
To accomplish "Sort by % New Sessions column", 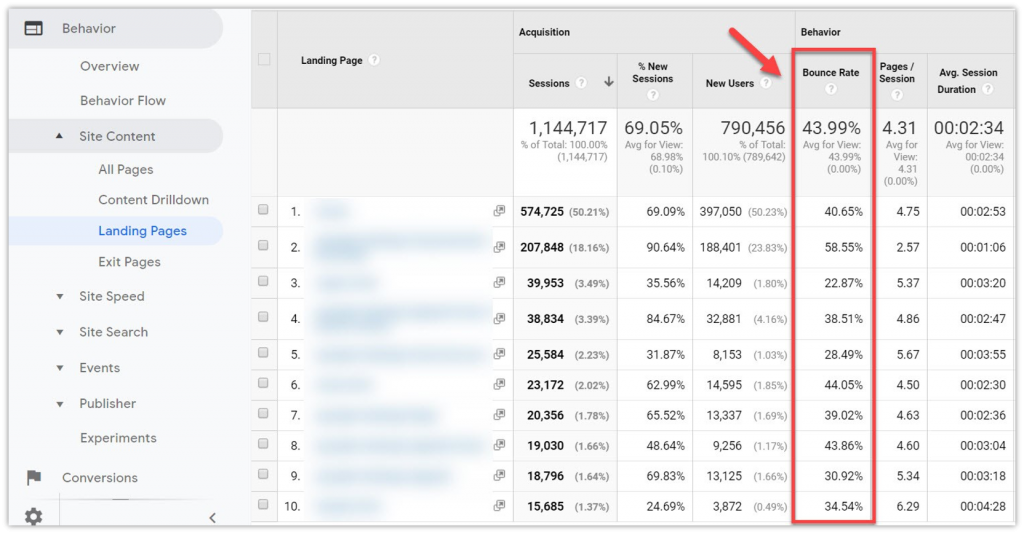I will [x=652, y=72].
